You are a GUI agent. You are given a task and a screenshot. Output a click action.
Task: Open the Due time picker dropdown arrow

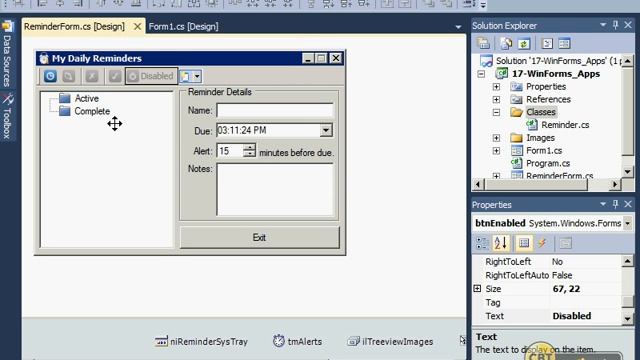326,130
